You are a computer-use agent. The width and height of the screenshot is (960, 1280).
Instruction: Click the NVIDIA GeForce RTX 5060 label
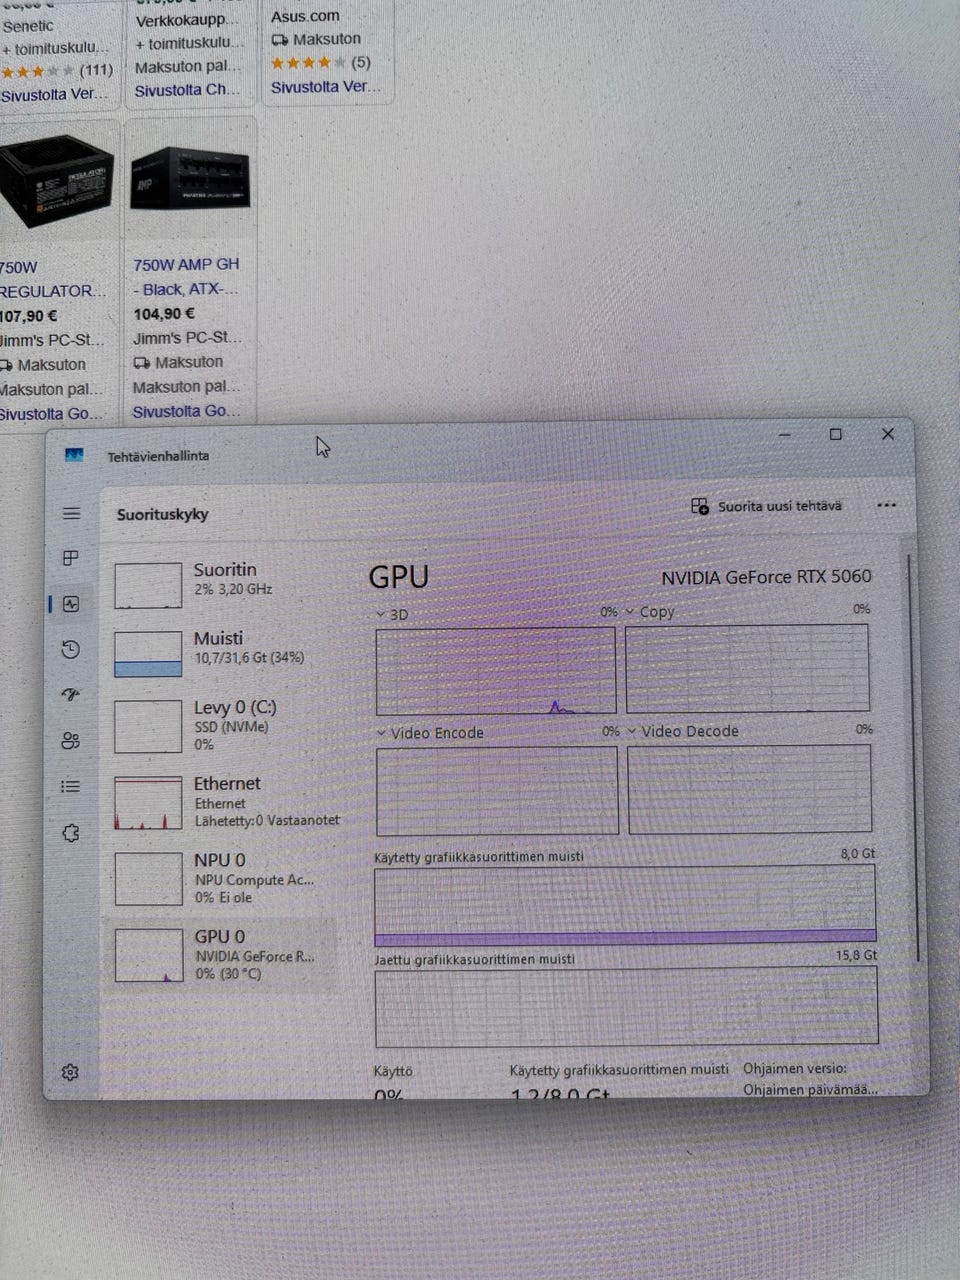pos(766,577)
